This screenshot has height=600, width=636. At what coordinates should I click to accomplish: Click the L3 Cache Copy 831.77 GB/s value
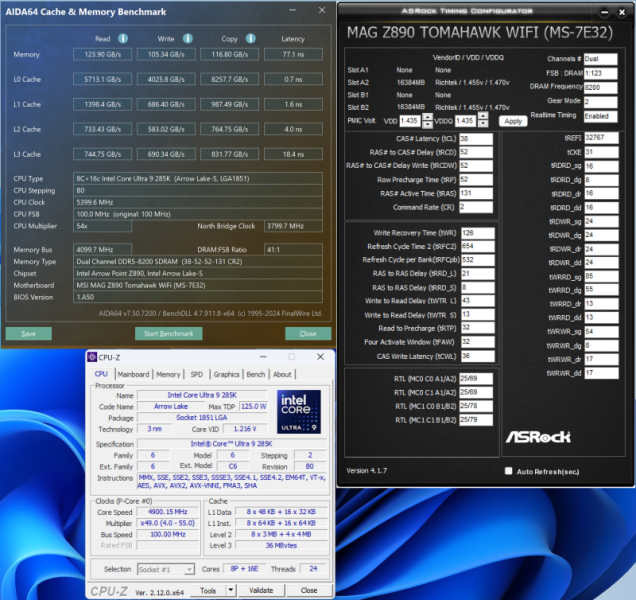click(230, 154)
